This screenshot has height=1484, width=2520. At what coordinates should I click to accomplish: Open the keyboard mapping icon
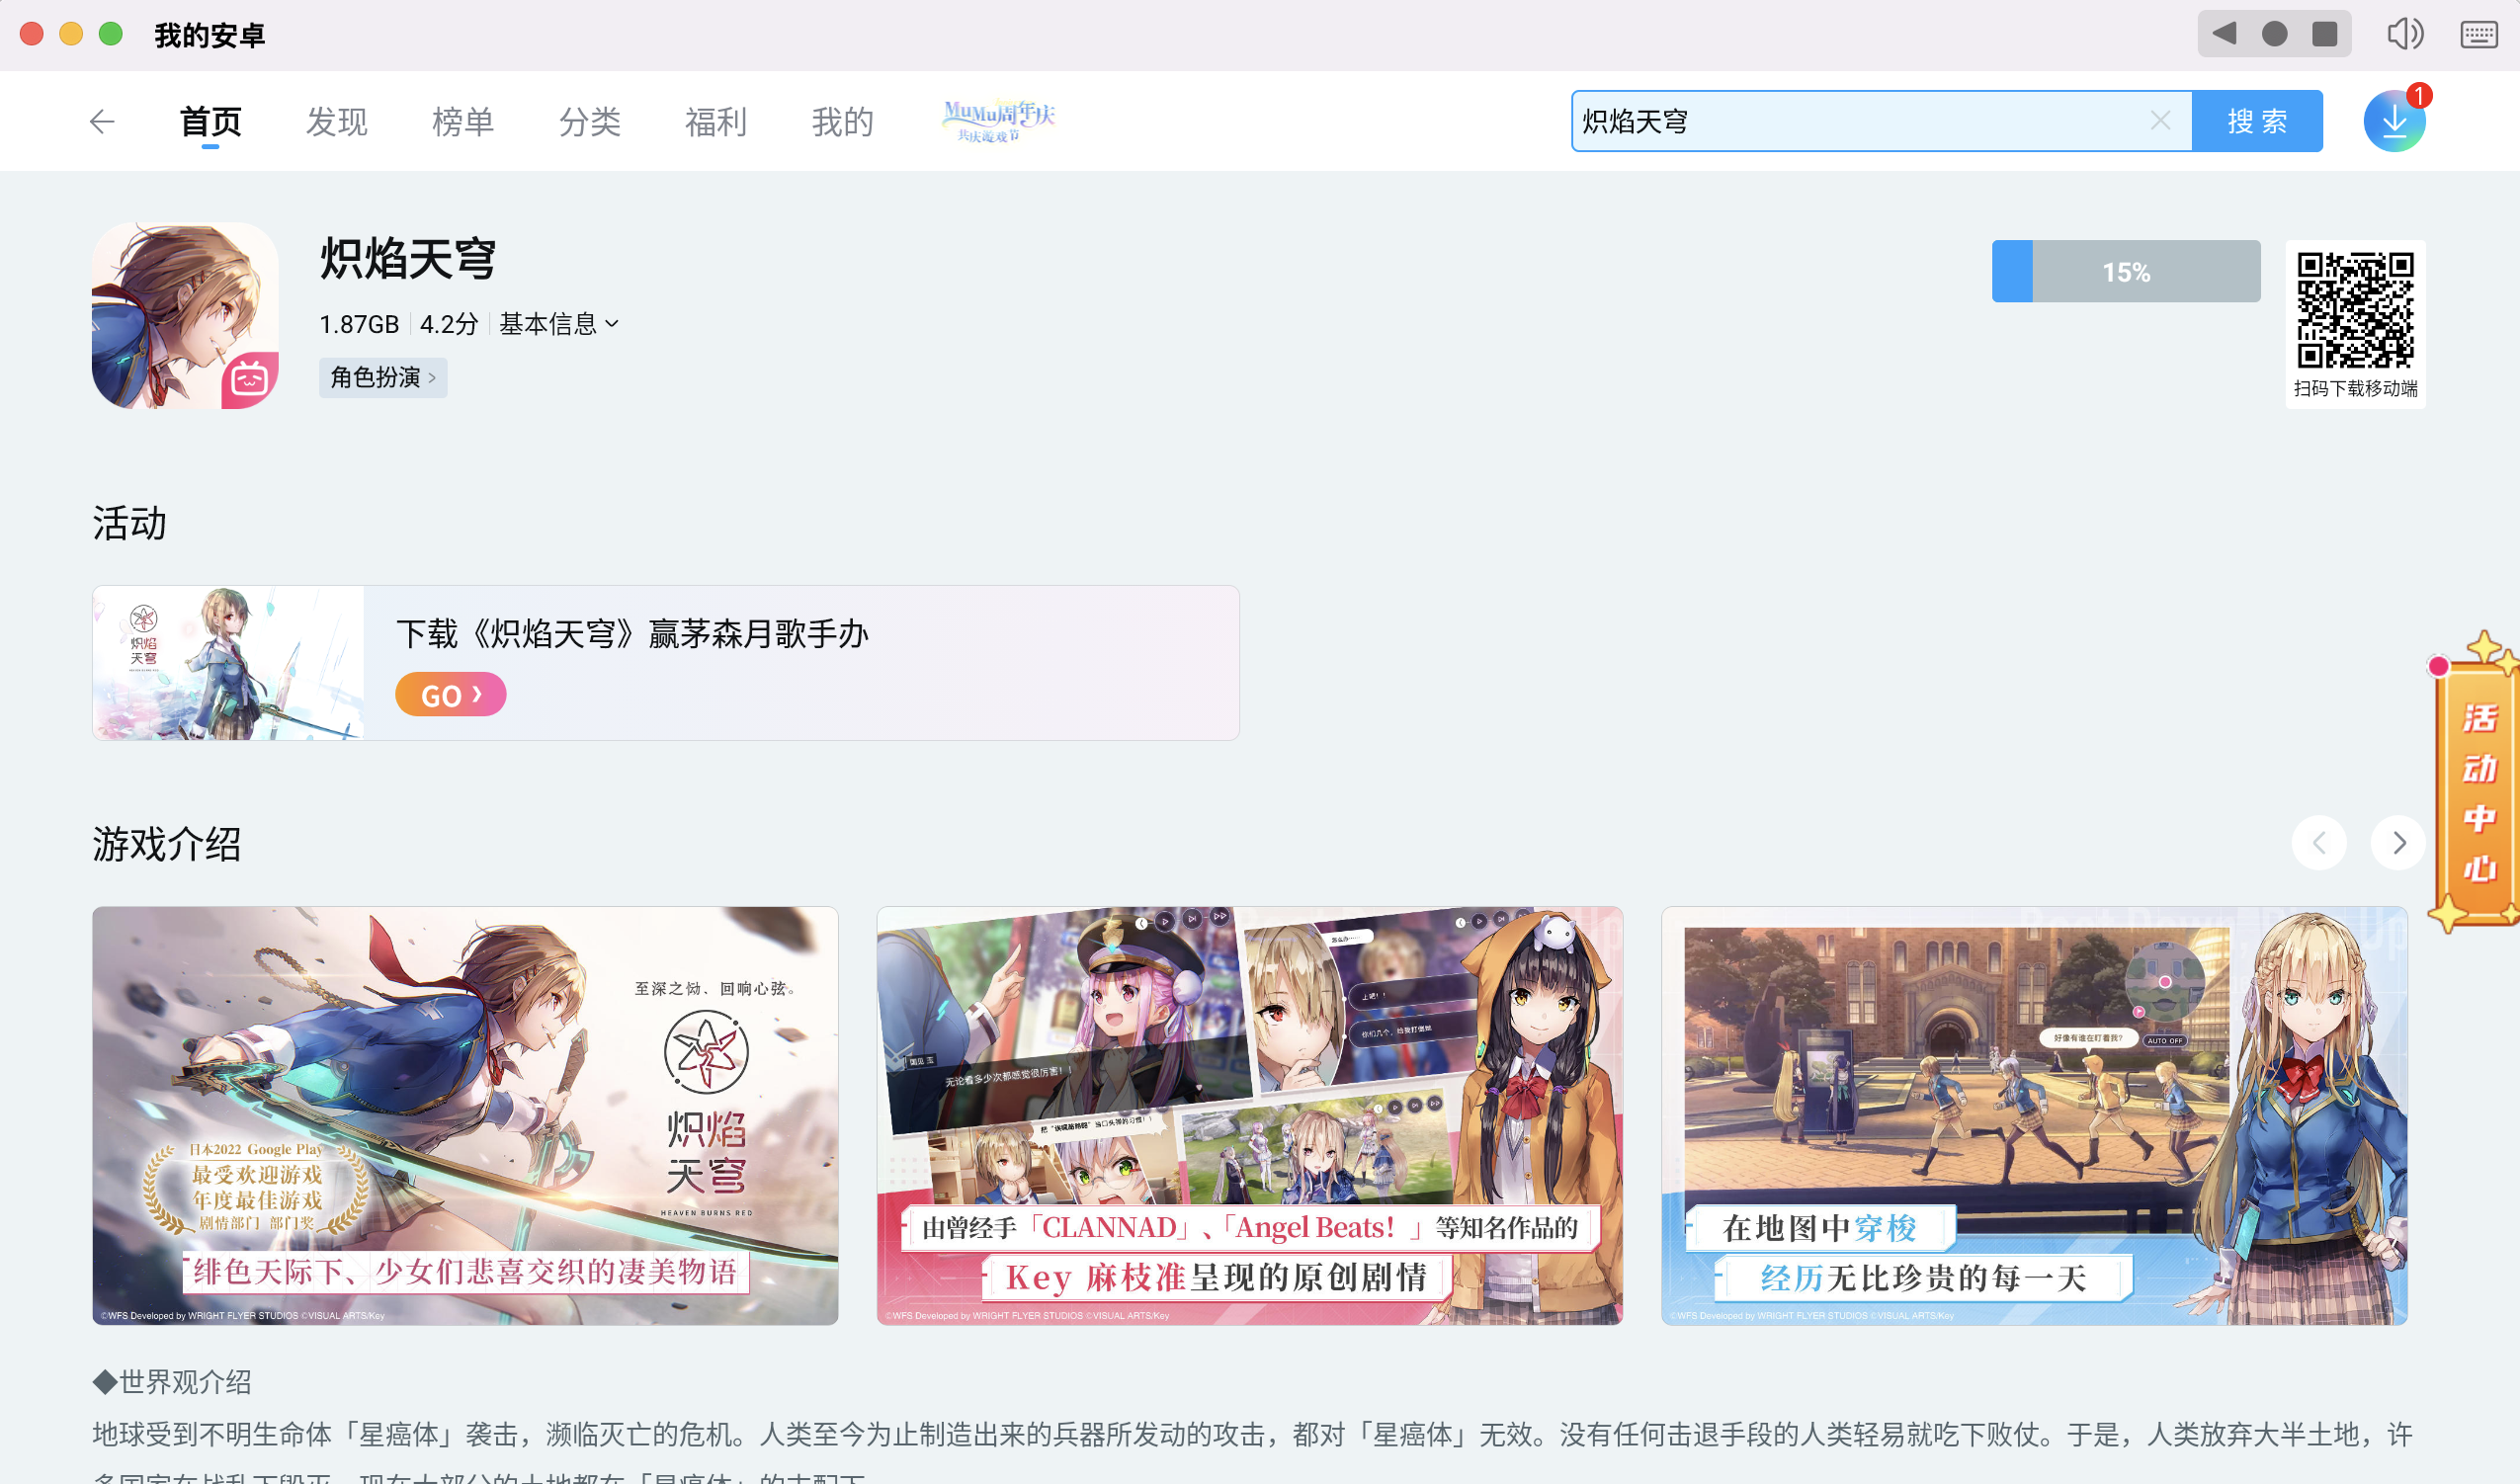pos(2479,34)
